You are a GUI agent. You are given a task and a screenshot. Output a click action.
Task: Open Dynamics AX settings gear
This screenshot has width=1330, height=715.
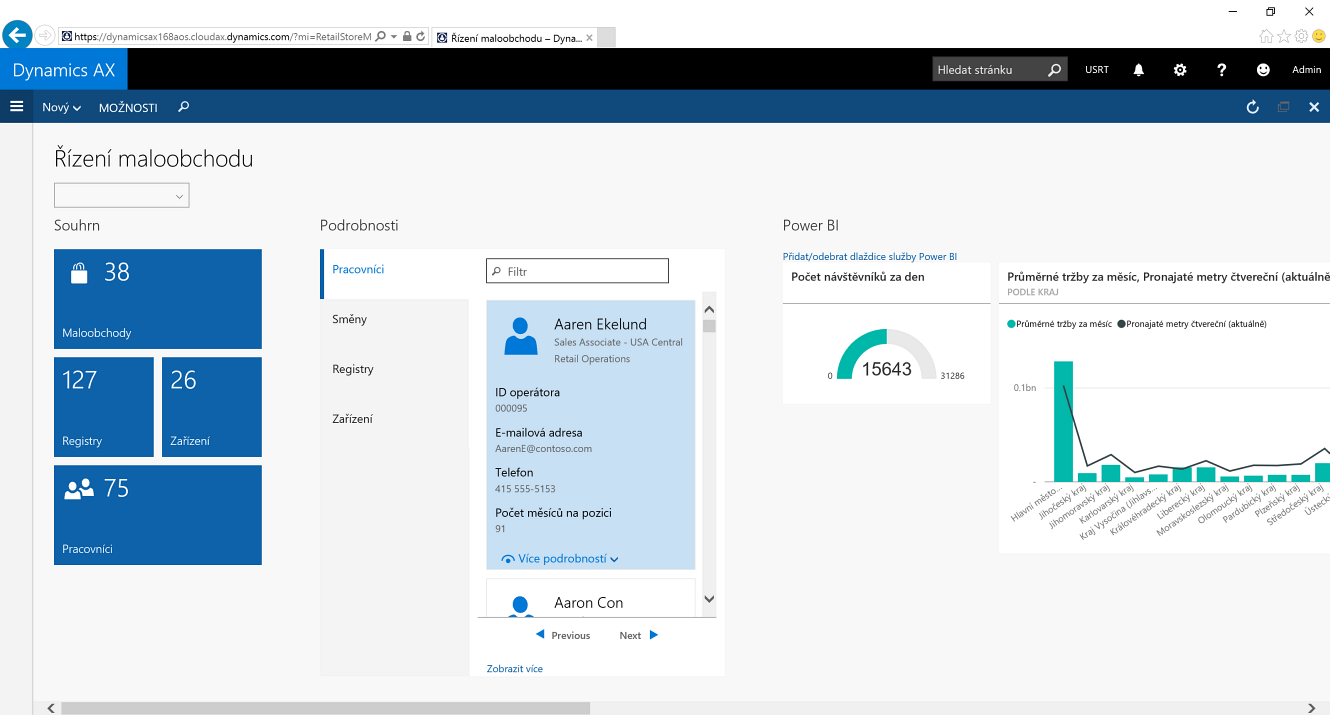(x=1180, y=70)
